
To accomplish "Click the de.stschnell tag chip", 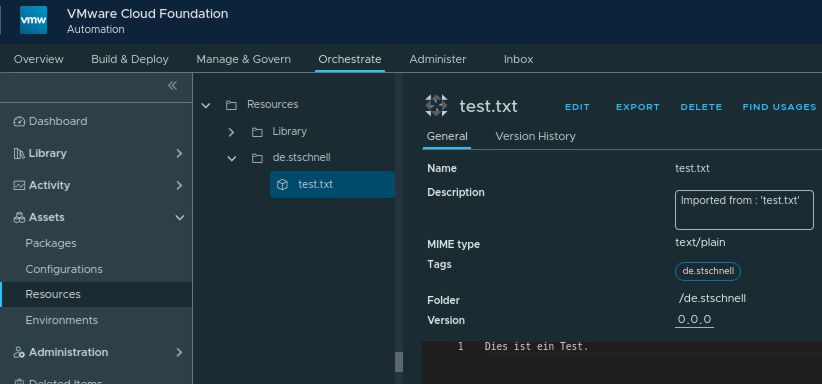I will [x=708, y=271].
